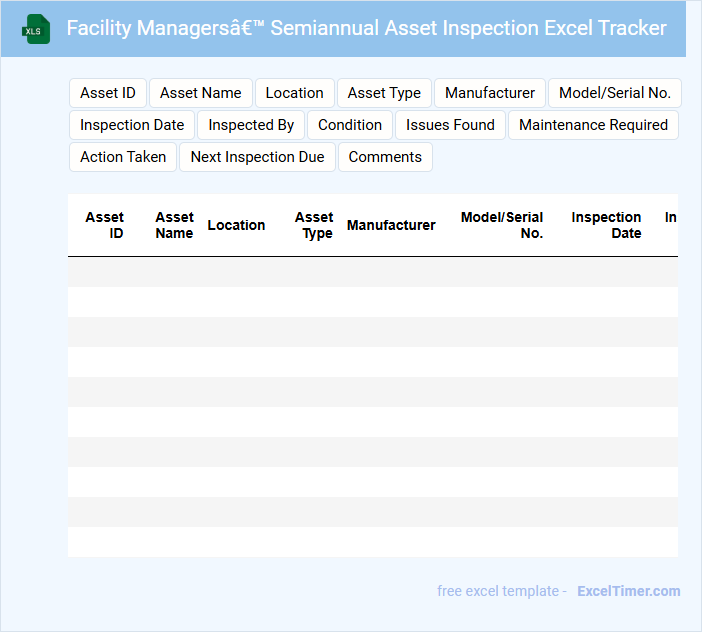Click the Inspection Date tag
This screenshot has height=632, width=702.
132,125
